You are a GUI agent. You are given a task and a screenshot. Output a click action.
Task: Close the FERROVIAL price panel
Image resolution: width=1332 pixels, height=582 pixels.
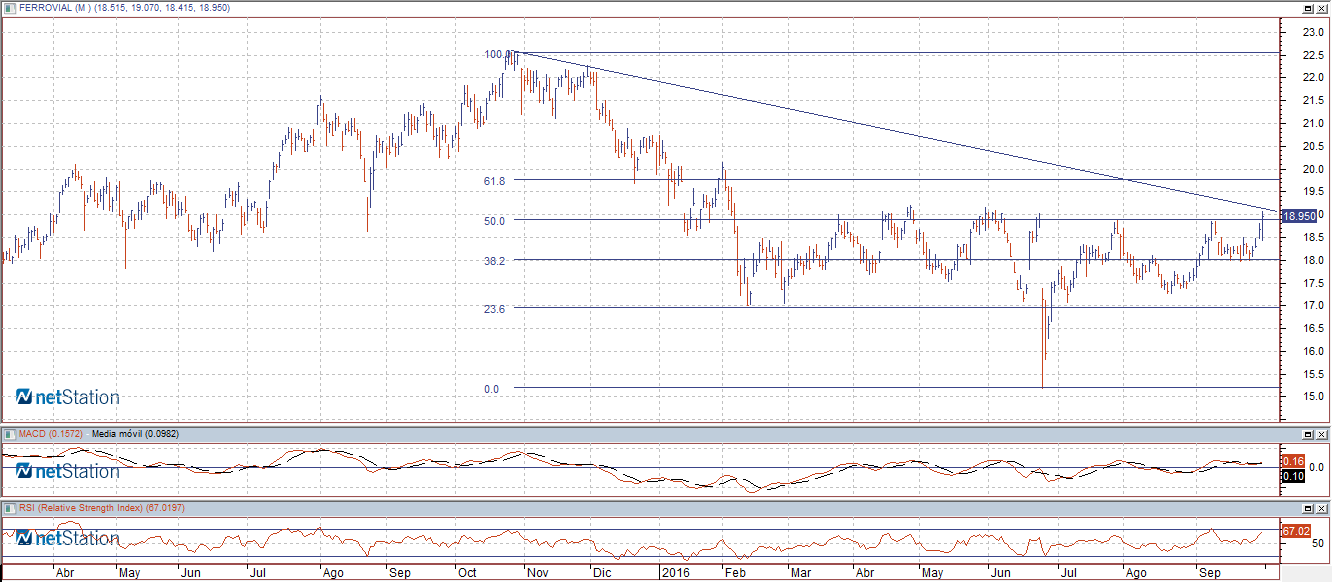tap(1322, 8)
